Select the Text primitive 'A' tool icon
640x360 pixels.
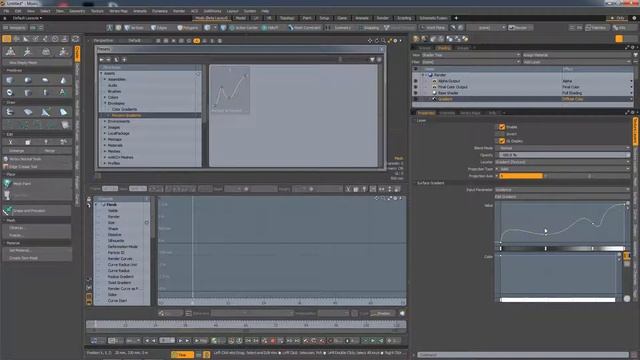coord(62,93)
